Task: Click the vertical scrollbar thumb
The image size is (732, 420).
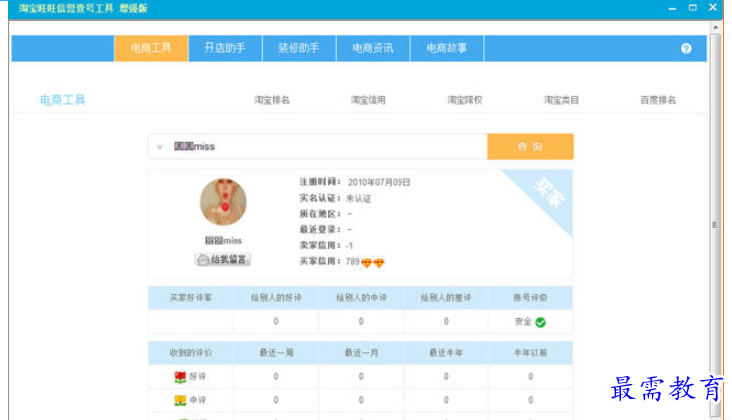Action: pos(715,225)
